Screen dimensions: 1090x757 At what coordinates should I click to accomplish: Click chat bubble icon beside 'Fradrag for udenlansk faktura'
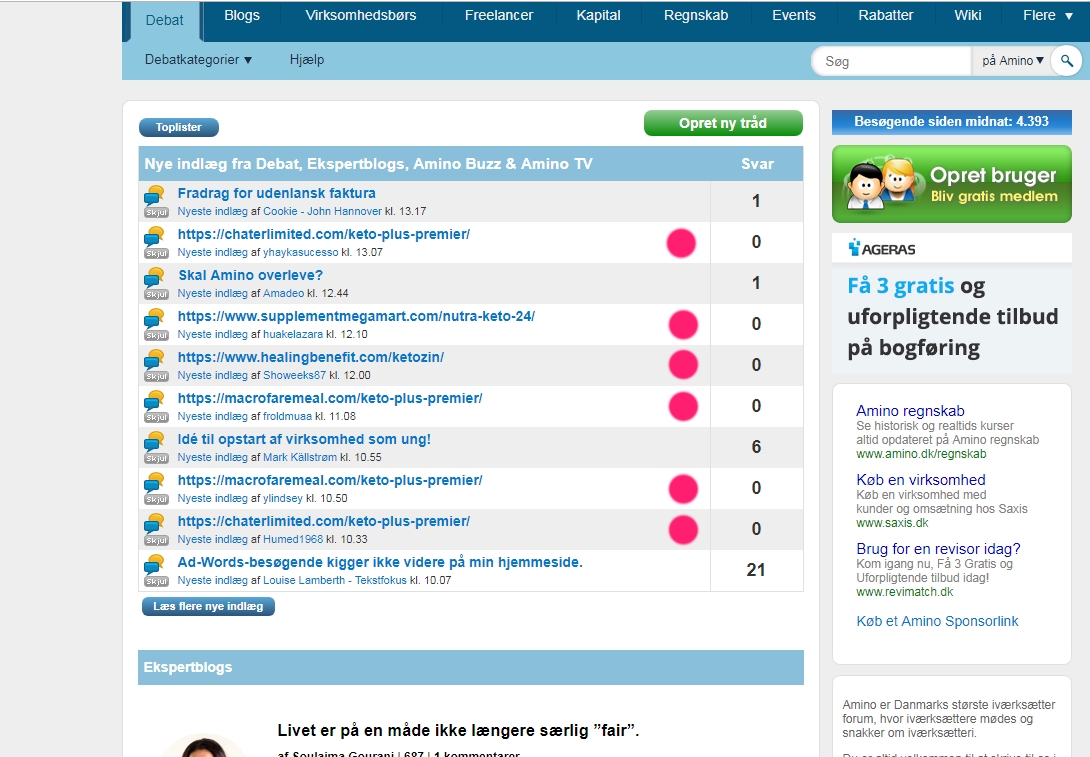tap(154, 194)
